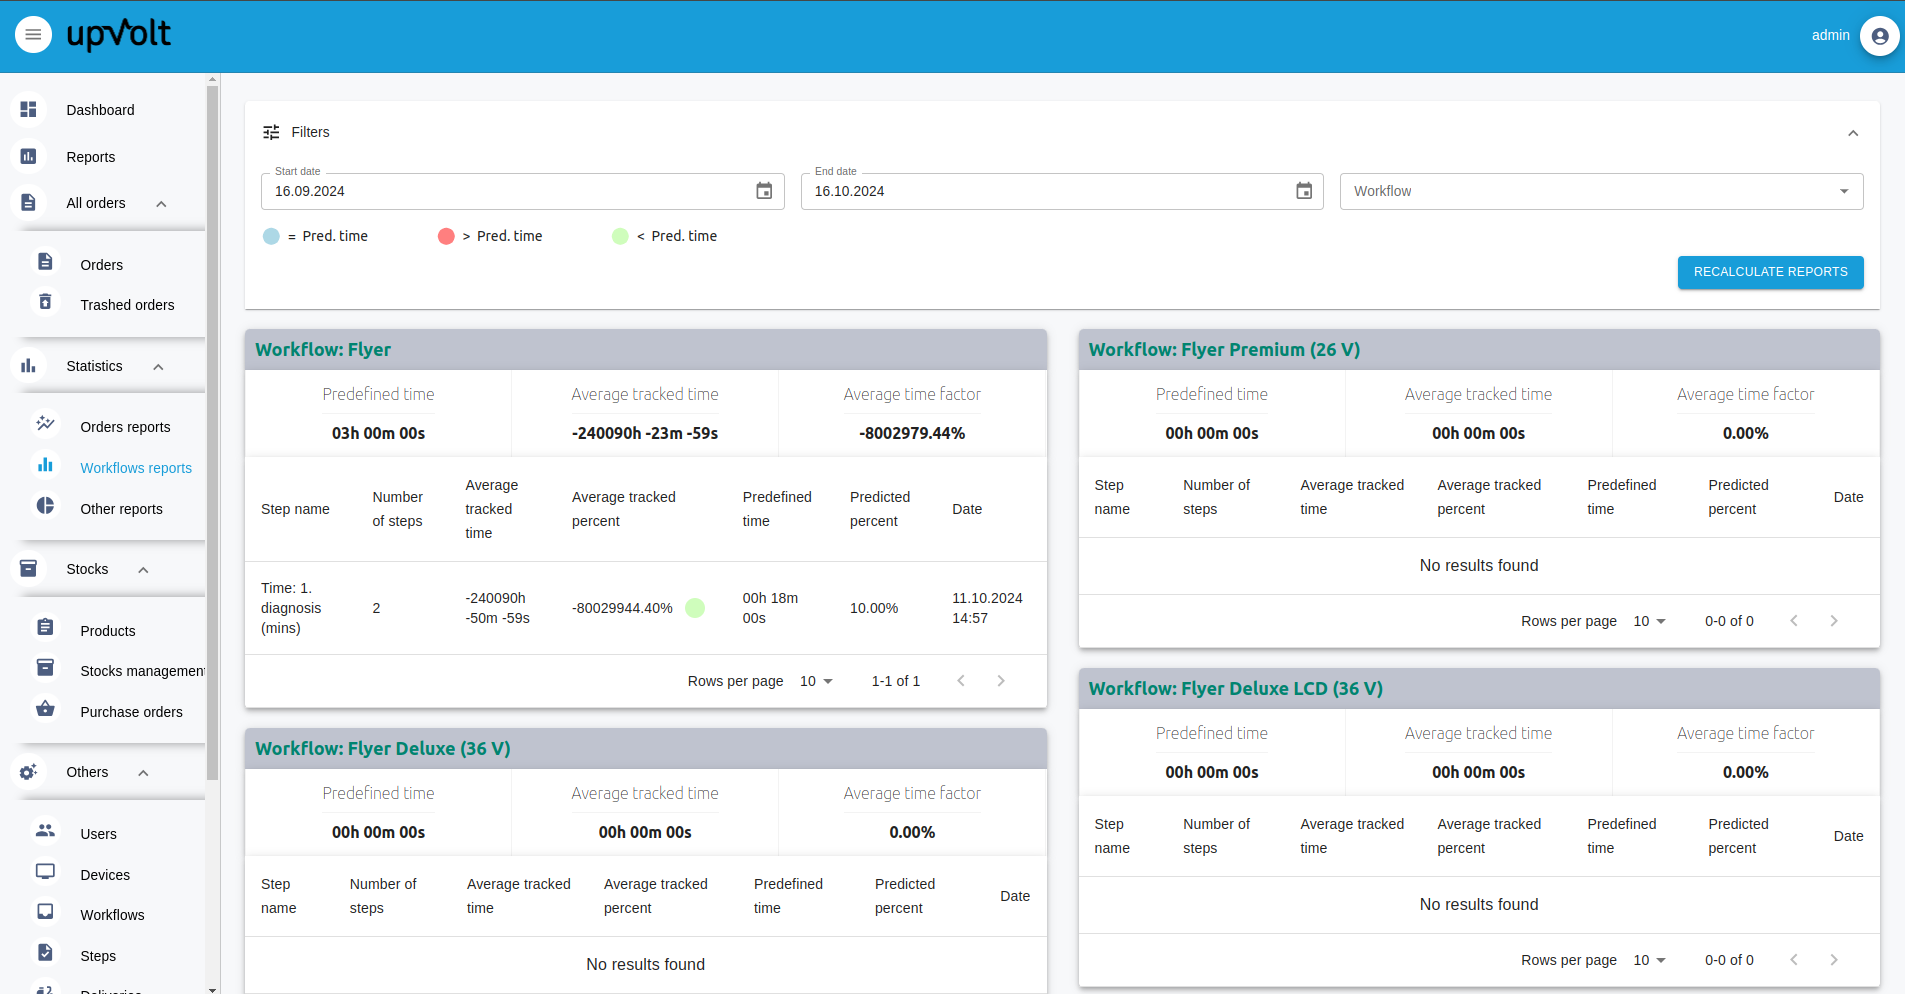Click the Orders reports sparkline icon
This screenshot has width=1905, height=994.
45,424
